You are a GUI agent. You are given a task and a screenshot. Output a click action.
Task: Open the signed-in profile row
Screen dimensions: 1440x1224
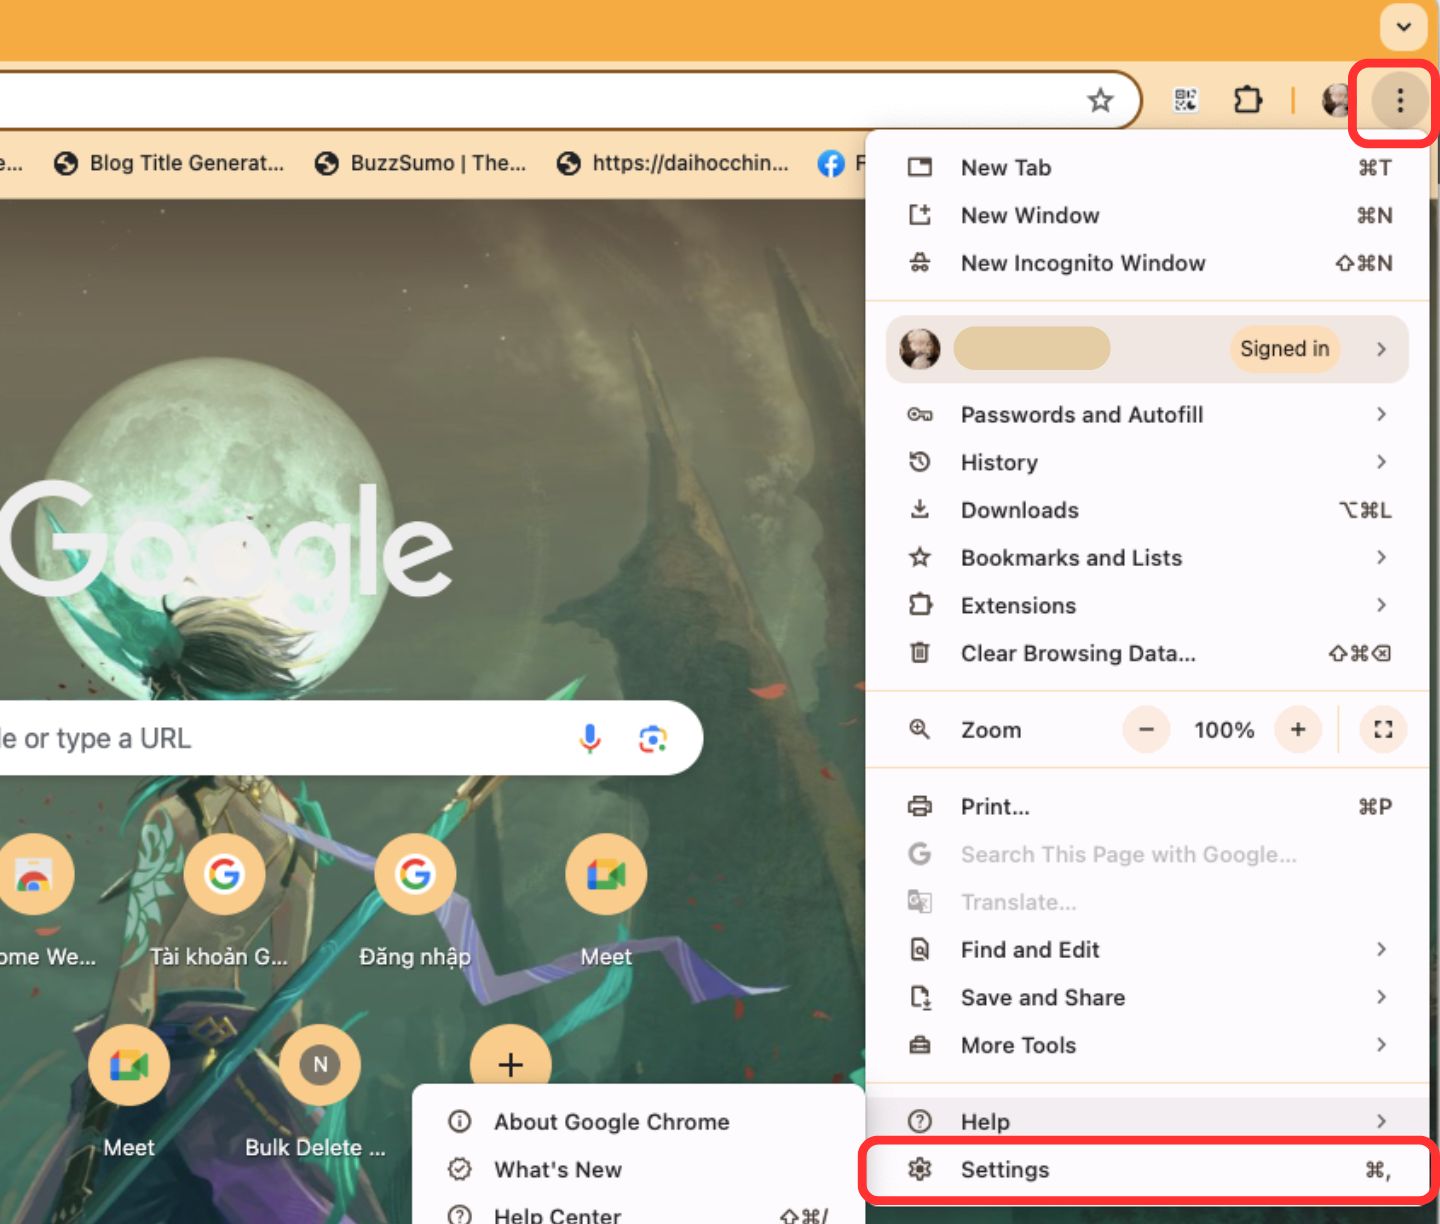[x=1148, y=349]
